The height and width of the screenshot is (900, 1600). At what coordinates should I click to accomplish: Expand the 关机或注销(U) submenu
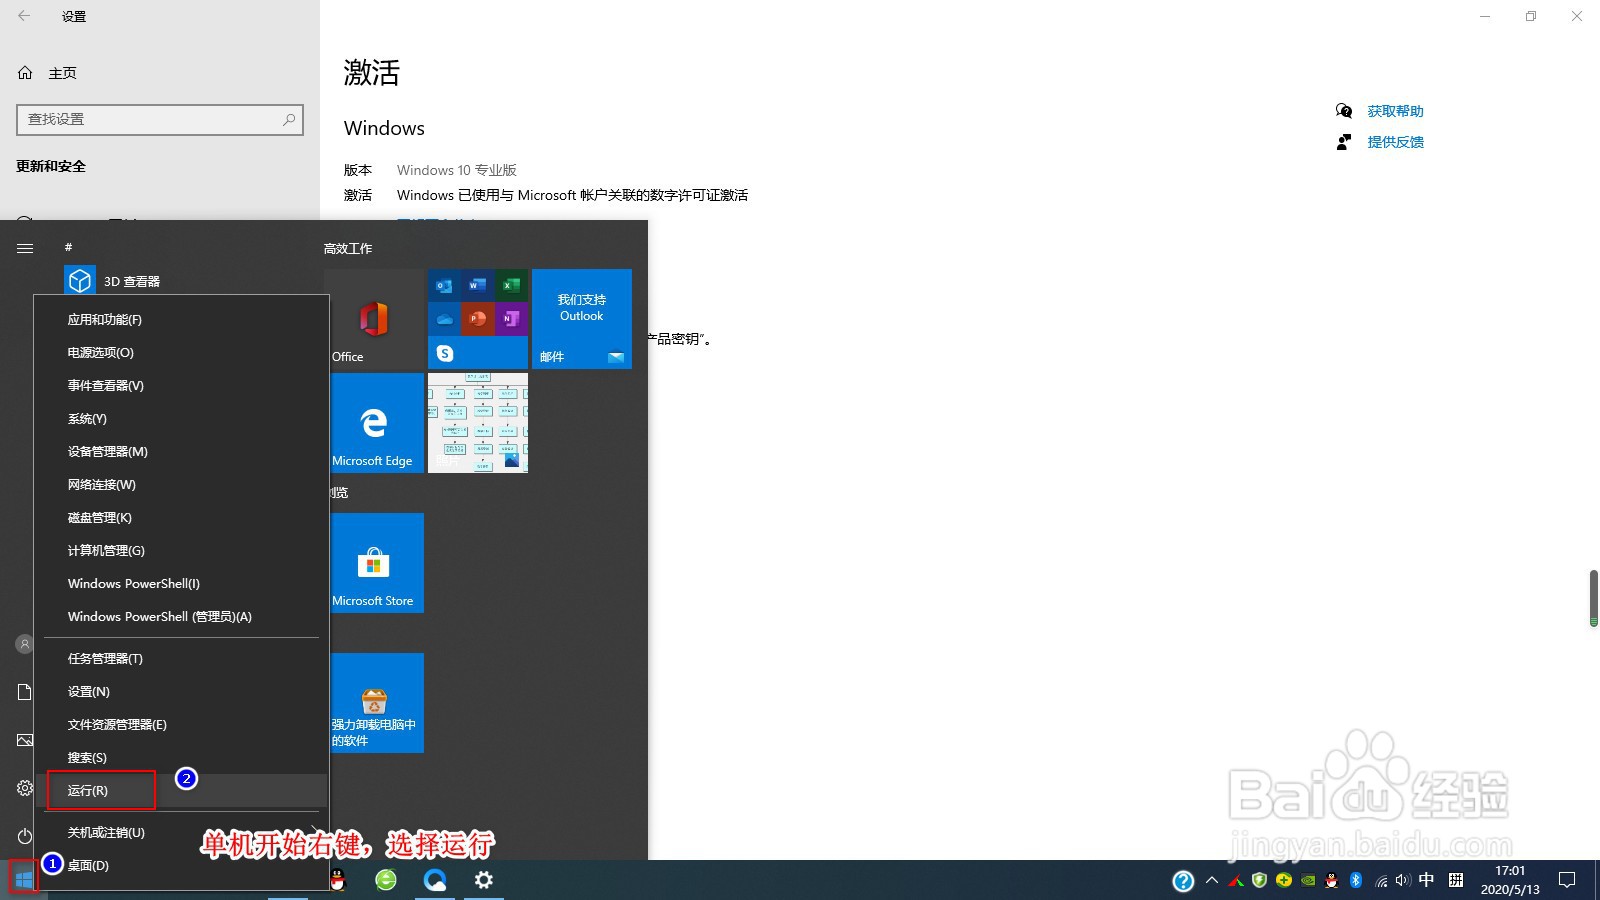click(105, 832)
